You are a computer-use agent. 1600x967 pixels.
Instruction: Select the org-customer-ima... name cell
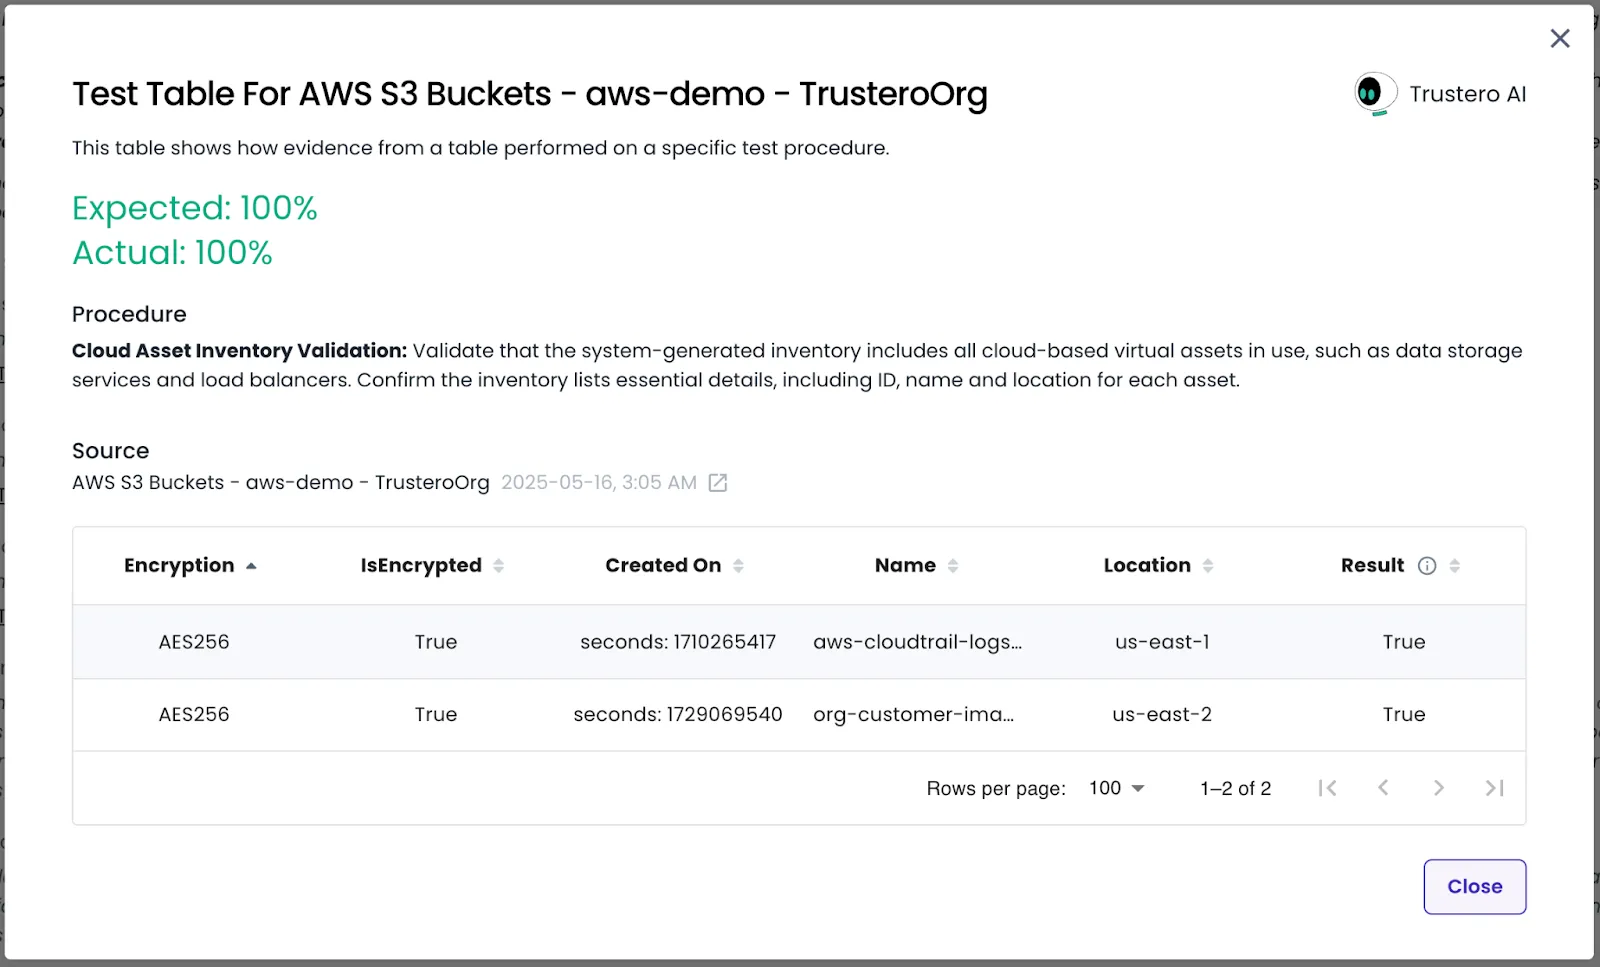click(913, 715)
